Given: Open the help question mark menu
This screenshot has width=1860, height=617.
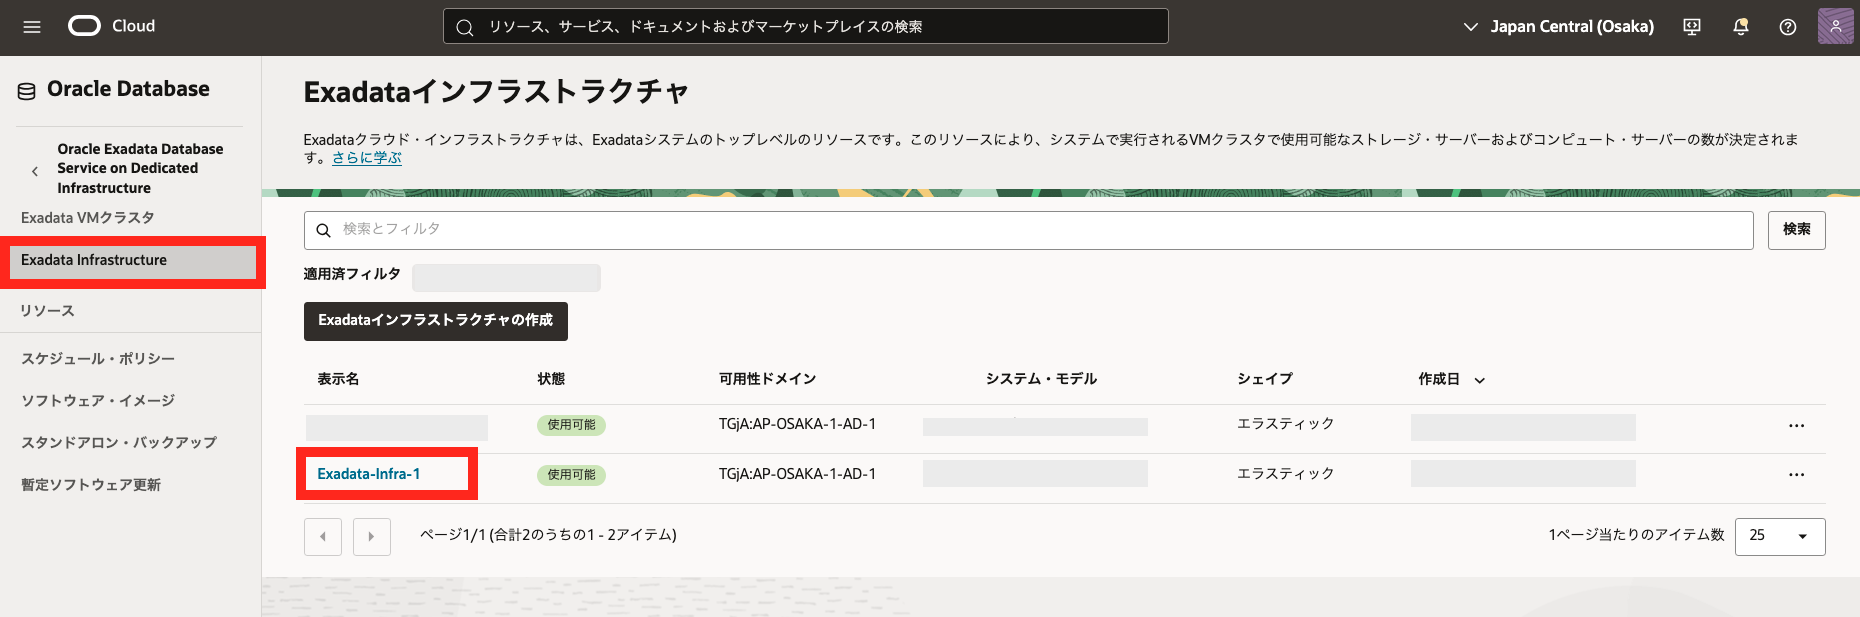Looking at the screenshot, I should 1788,27.
